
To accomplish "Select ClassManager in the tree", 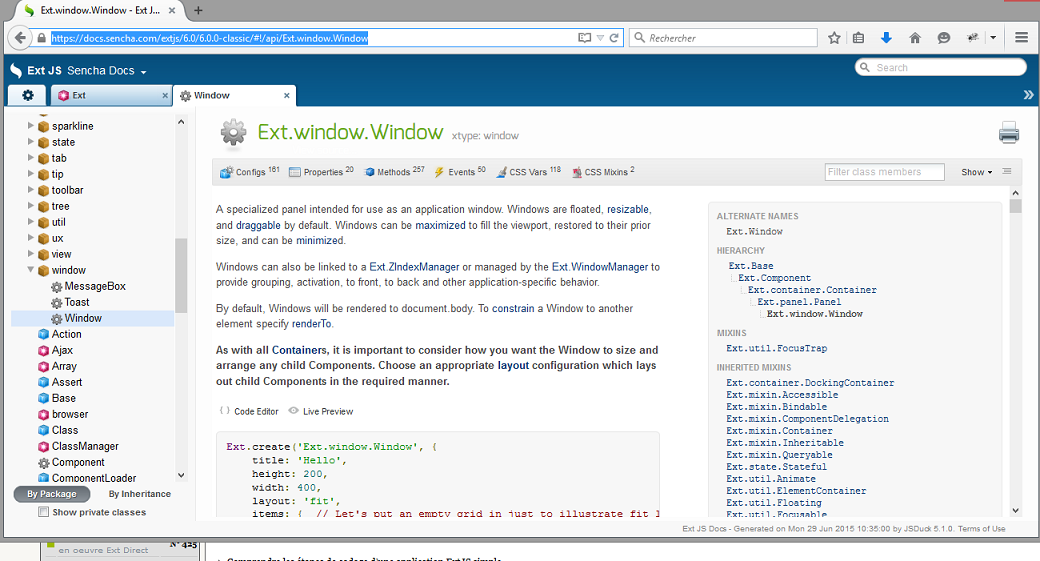I will point(85,446).
